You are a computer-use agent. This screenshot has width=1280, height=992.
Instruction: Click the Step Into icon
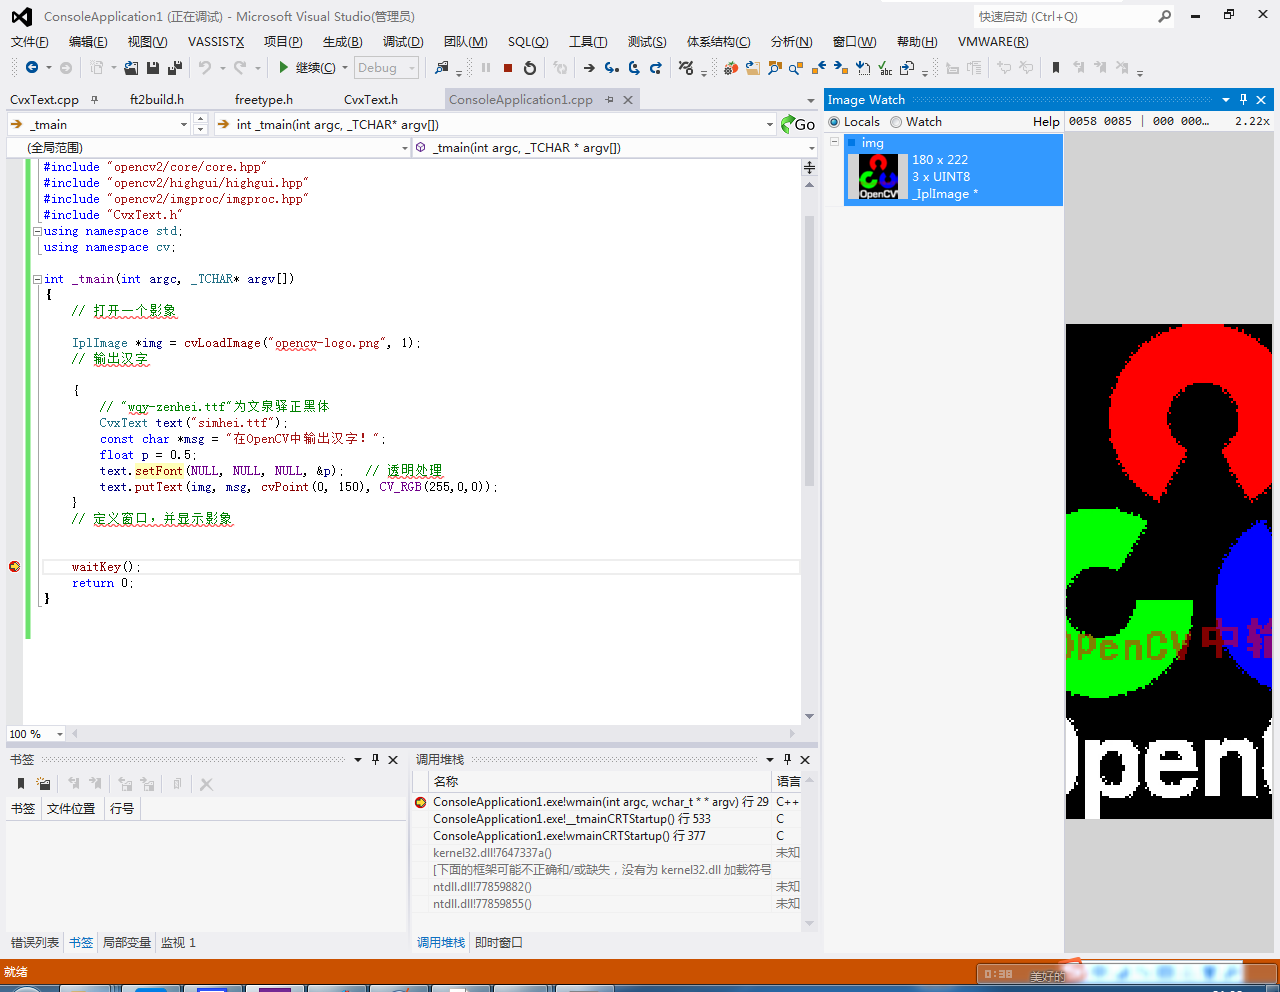pyautogui.click(x=611, y=68)
